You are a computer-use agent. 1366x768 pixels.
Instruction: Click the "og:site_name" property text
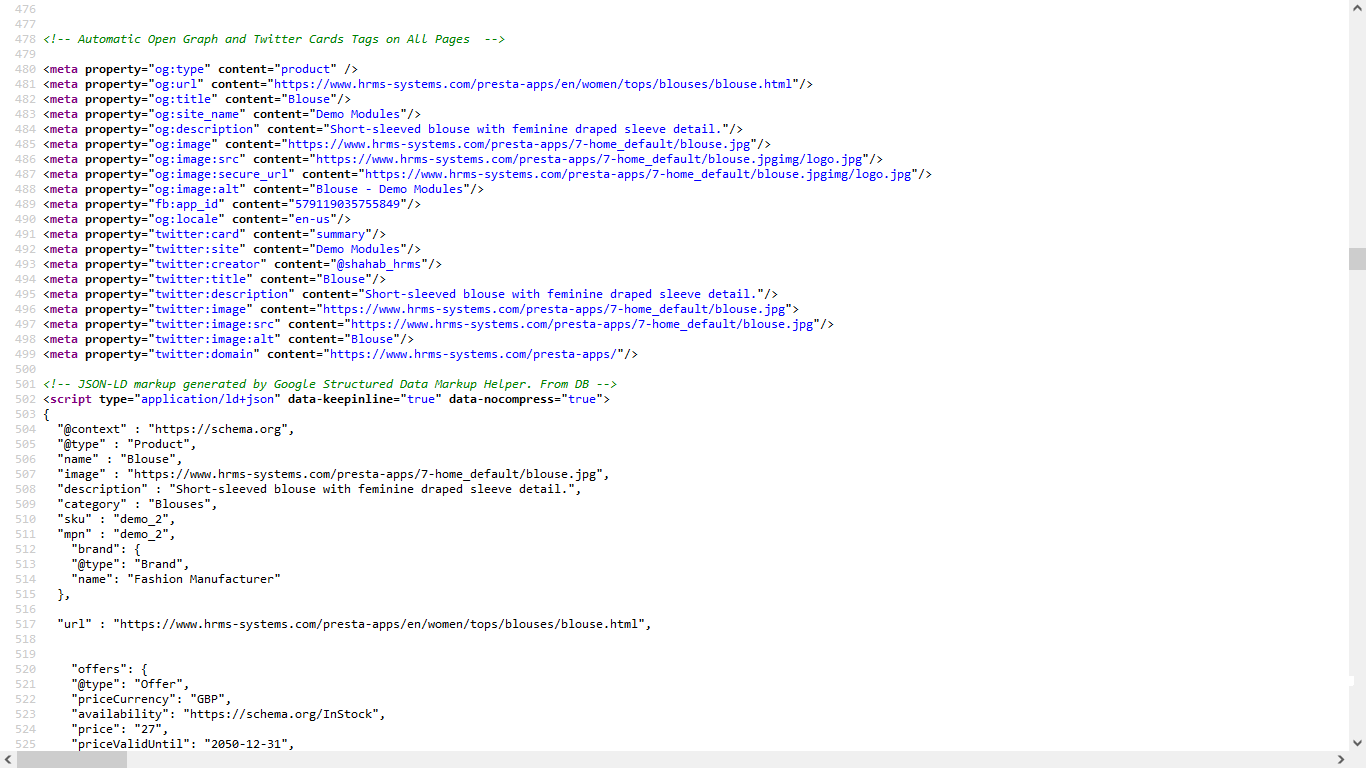click(x=195, y=114)
